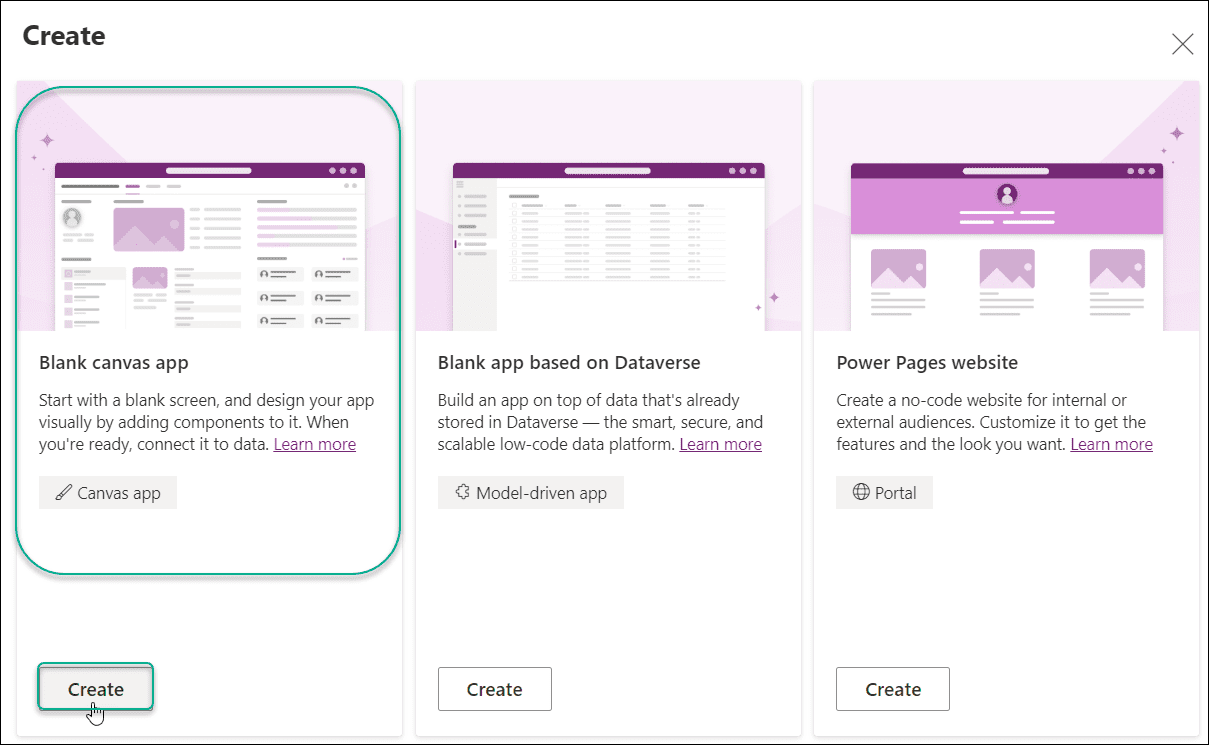The image size is (1209, 745).
Task: Create a Power Pages website
Action: click(x=892, y=688)
